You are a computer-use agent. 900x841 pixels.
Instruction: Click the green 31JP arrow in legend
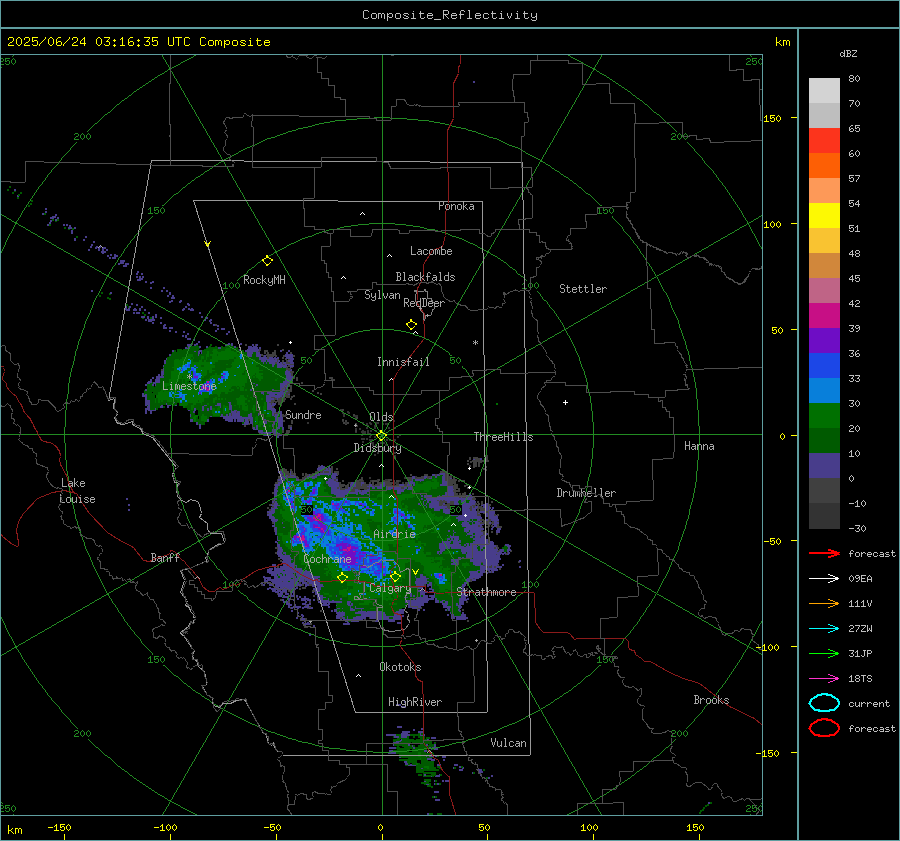click(824, 653)
